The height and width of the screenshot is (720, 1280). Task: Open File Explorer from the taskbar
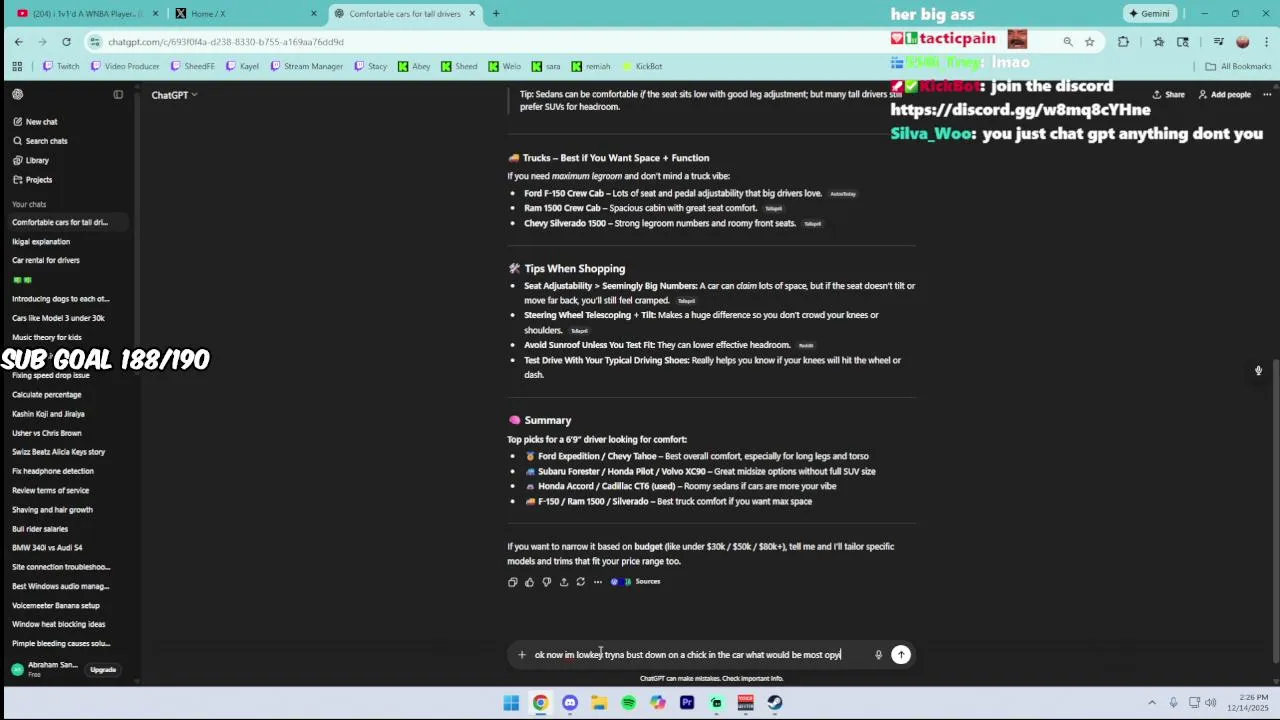[x=599, y=703]
